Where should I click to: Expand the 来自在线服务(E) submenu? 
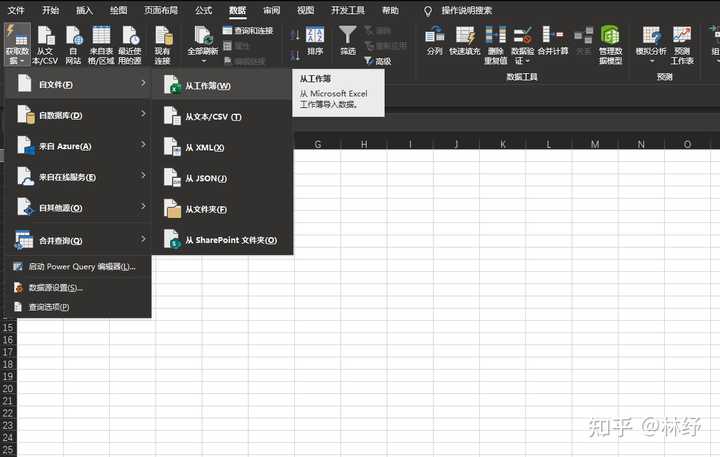(78, 177)
